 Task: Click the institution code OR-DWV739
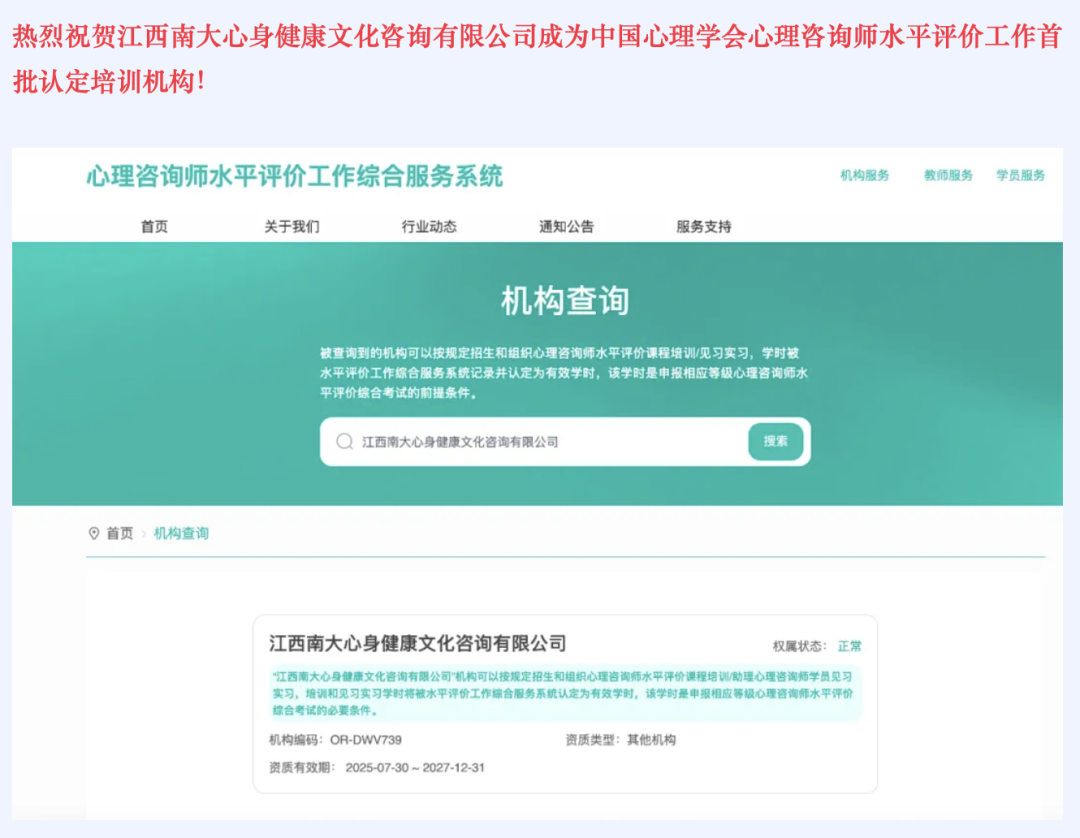click(366, 740)
